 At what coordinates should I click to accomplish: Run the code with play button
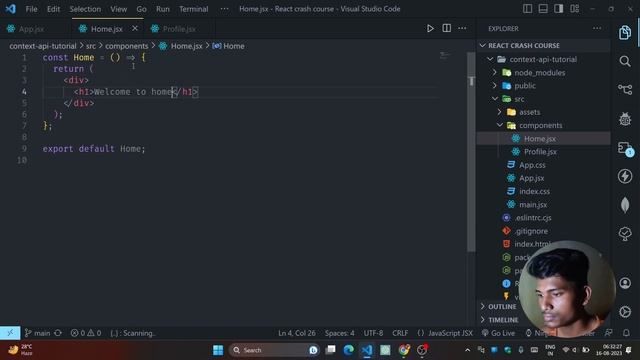[x=430, y=29]
